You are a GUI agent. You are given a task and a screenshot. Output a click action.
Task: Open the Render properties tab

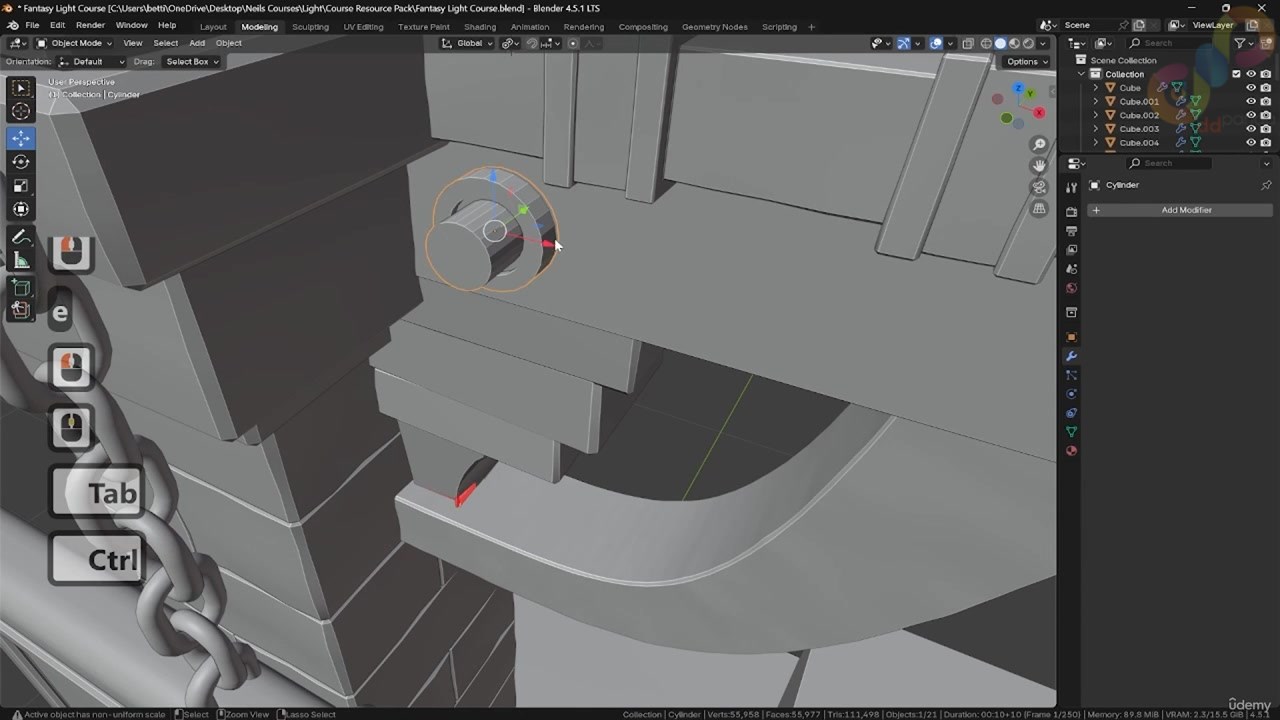pos(1071,212)
